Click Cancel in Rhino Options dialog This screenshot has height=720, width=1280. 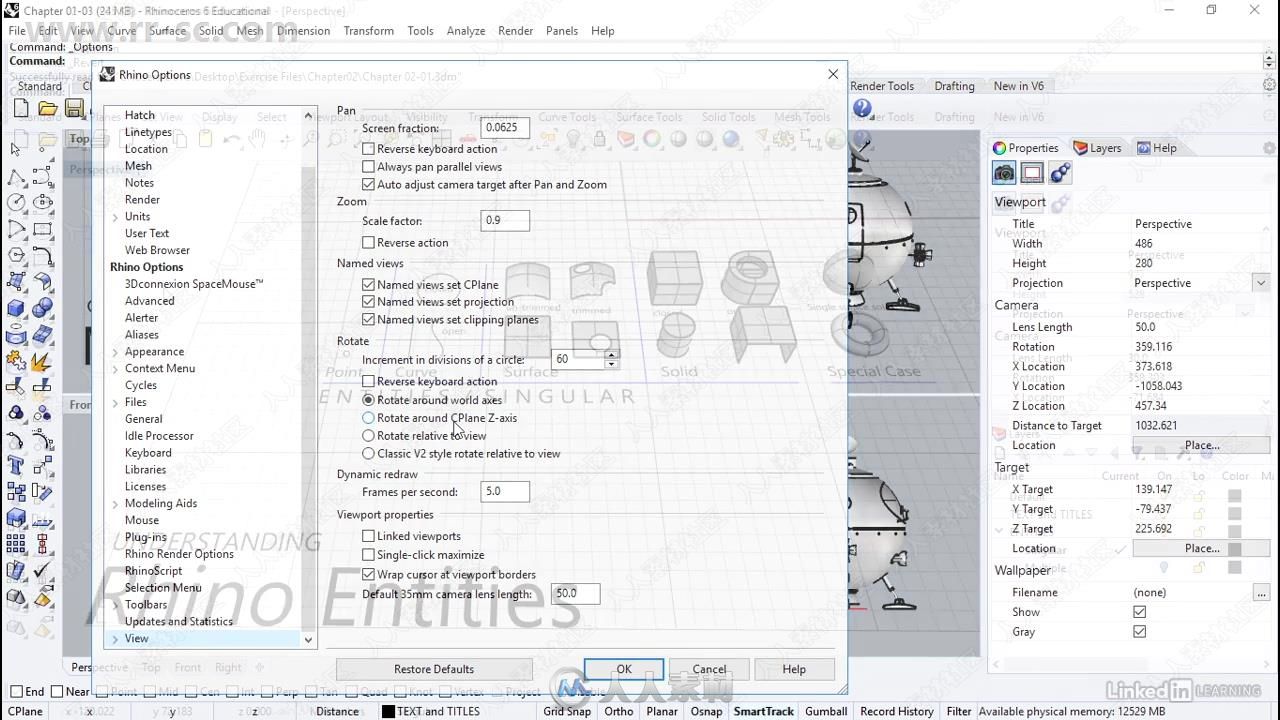(x=709, y=669)
